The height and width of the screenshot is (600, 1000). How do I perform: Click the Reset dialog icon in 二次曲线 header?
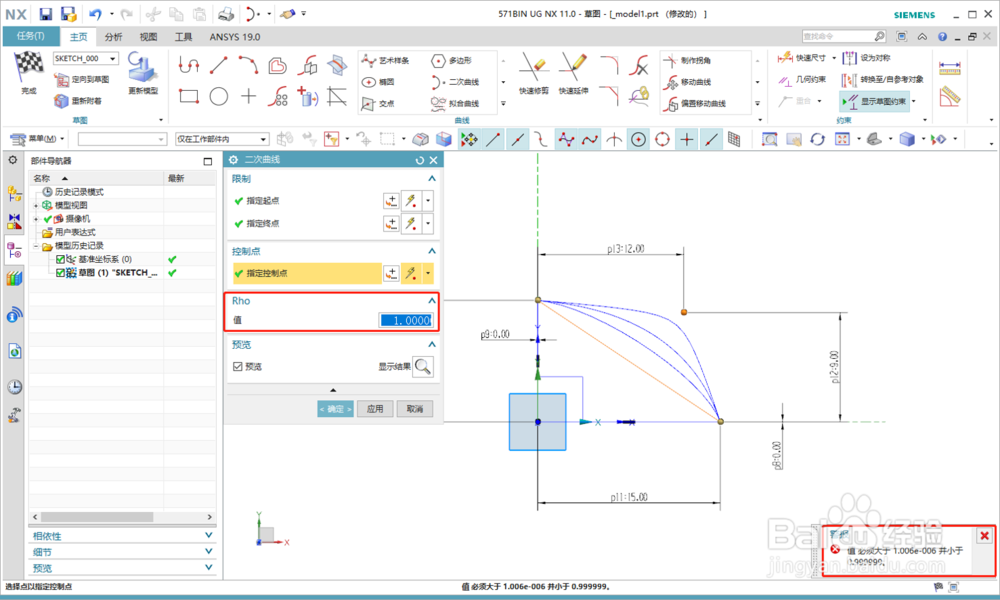(419, 160)
